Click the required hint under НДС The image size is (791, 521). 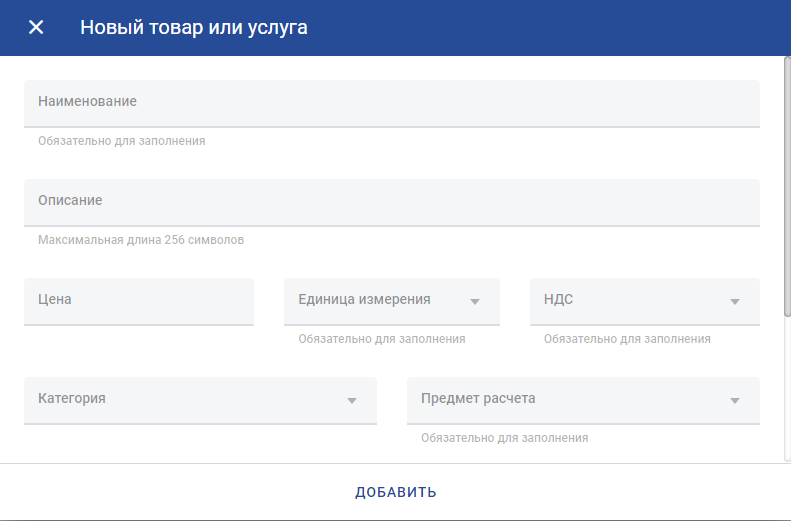627,339
